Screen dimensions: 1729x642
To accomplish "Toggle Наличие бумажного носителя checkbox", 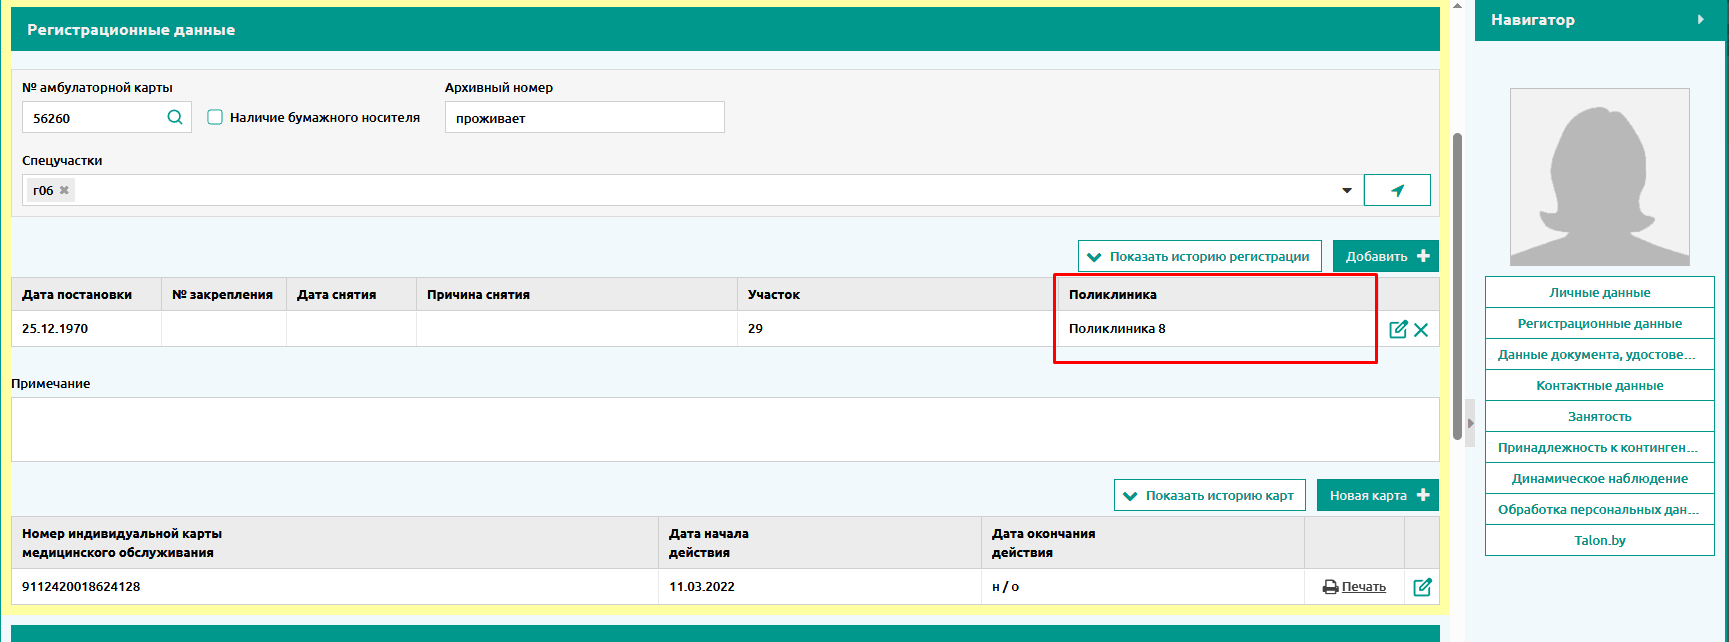I will [215, 117].
